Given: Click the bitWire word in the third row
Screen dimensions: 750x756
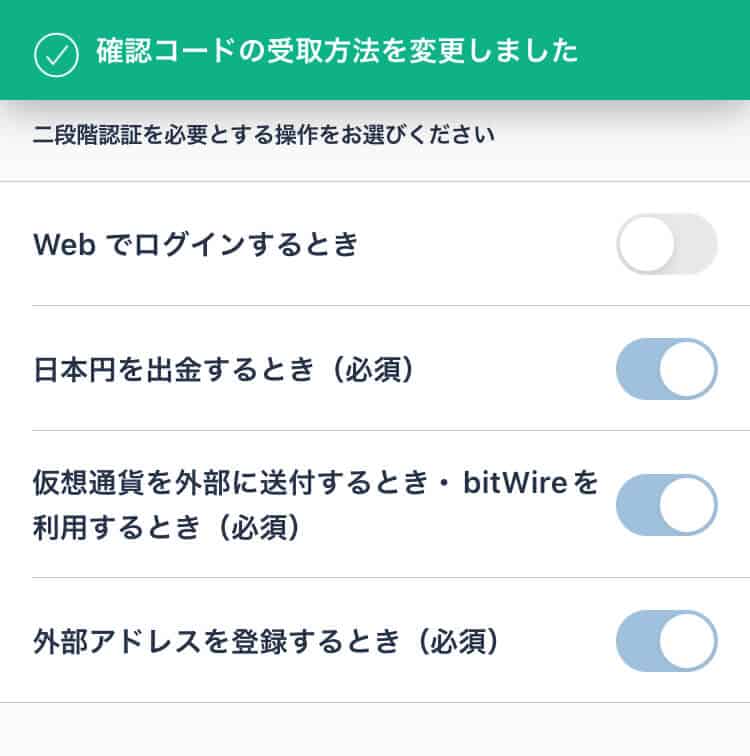Looking at the screenshot, I should tap(515, 482).
